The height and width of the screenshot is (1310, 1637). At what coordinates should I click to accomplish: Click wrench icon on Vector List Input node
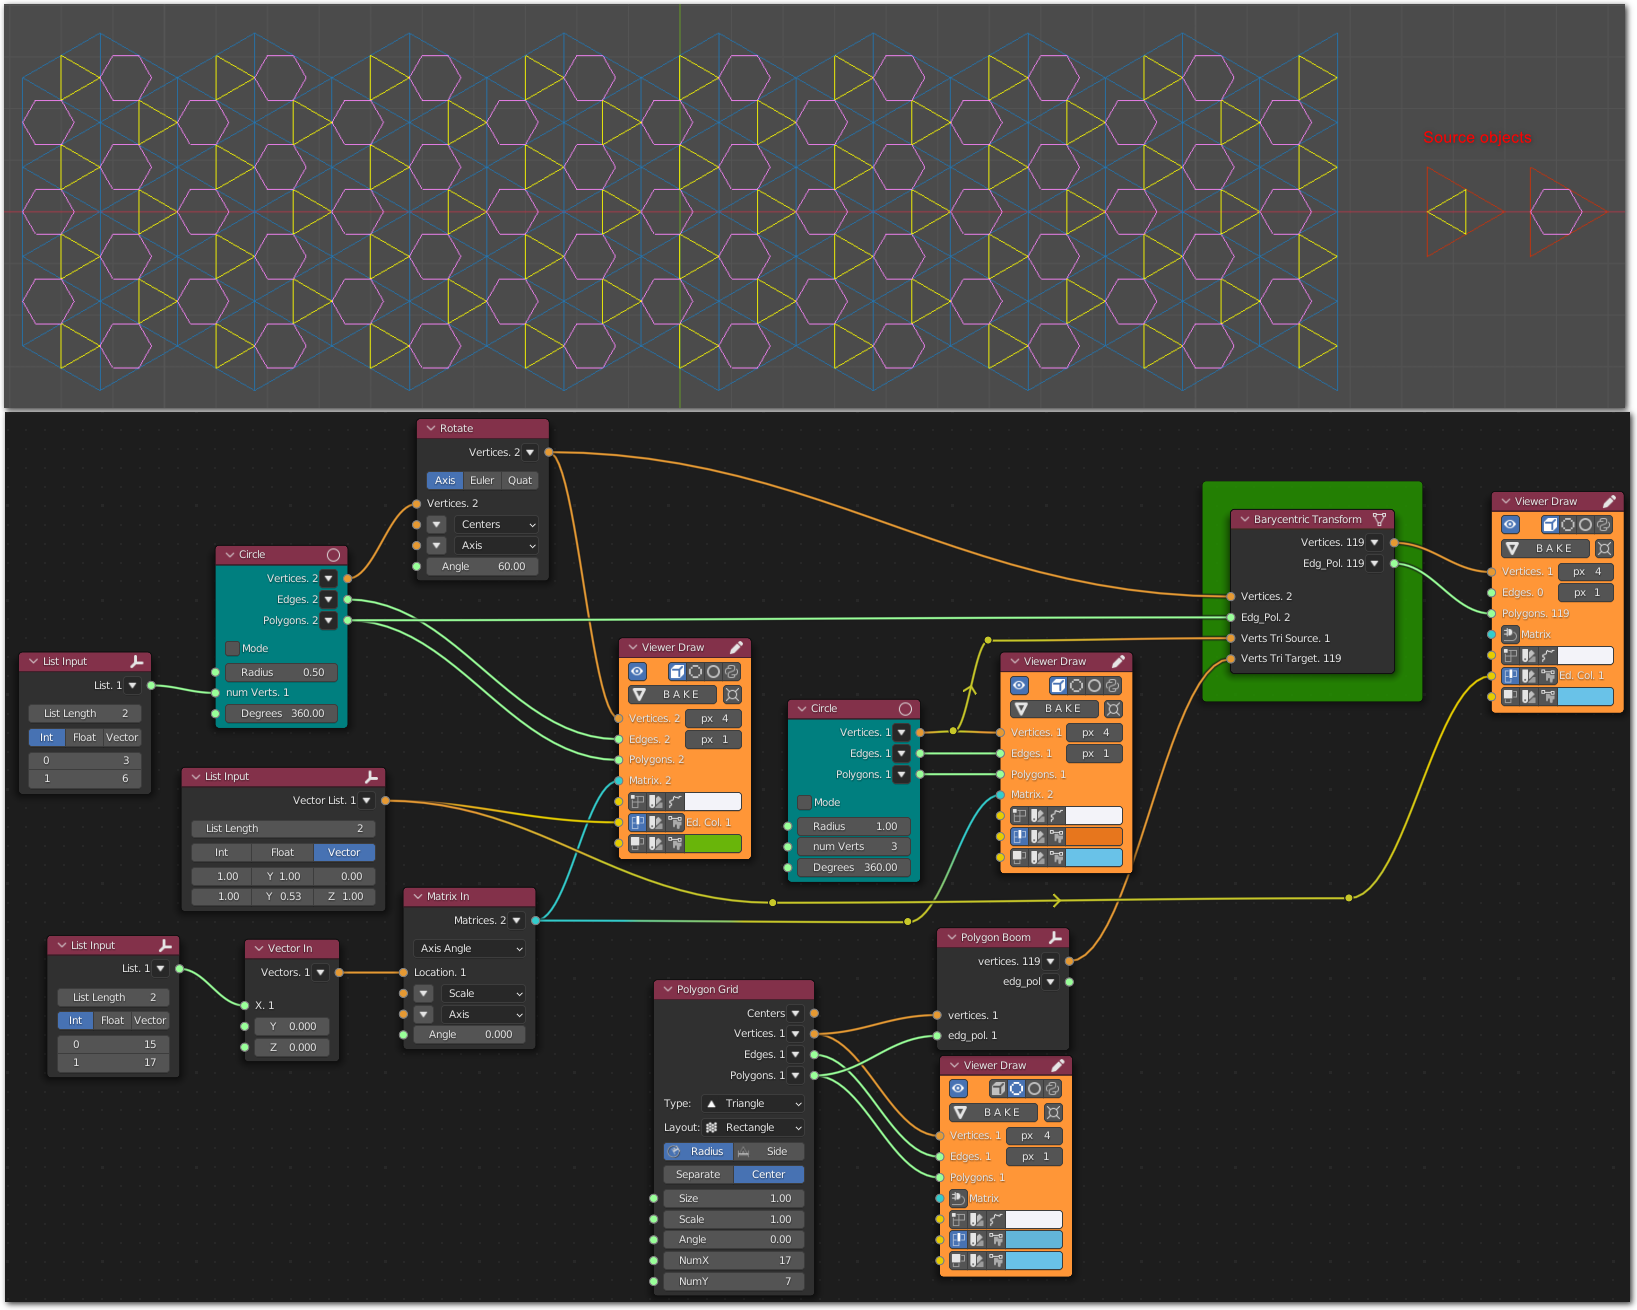pyautogui.click(x=371, y=776)
